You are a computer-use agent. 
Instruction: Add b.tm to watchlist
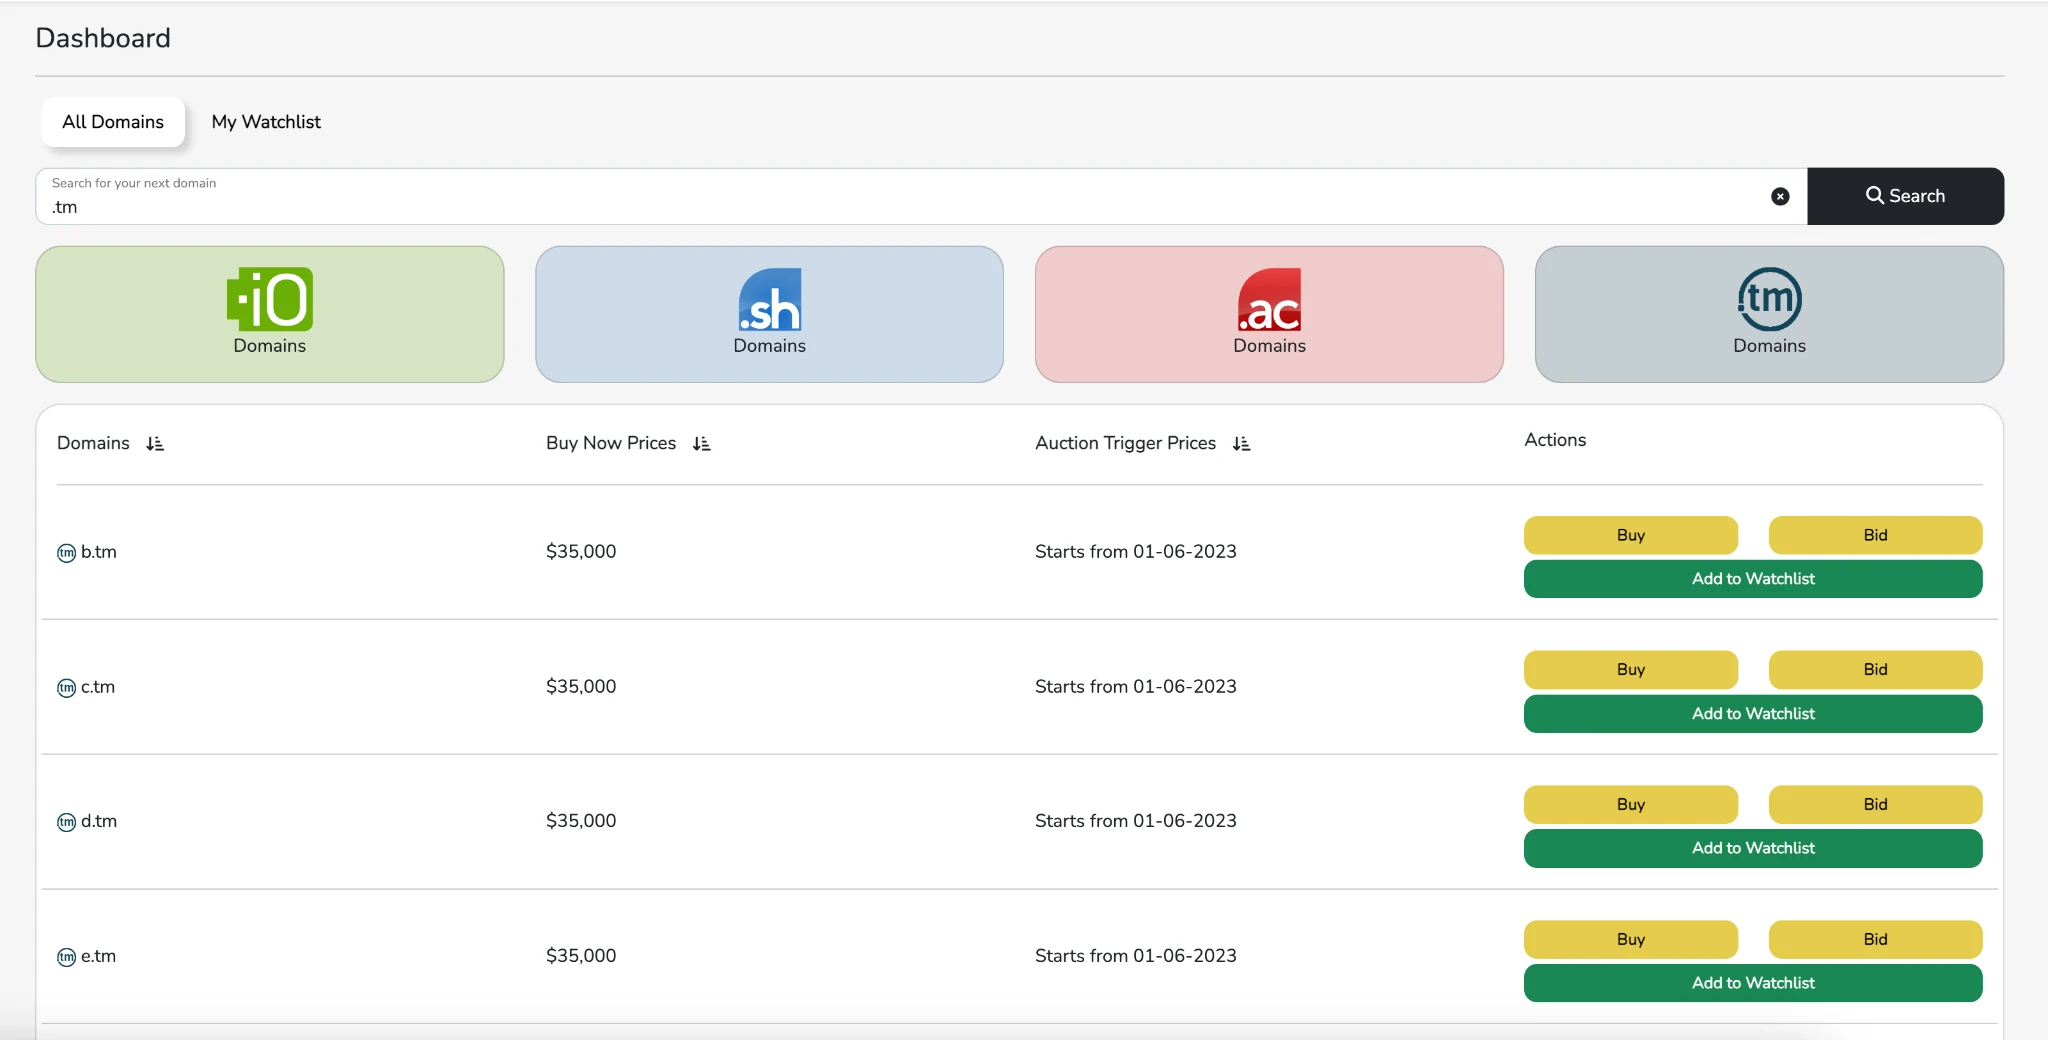tap(1752, 579)
